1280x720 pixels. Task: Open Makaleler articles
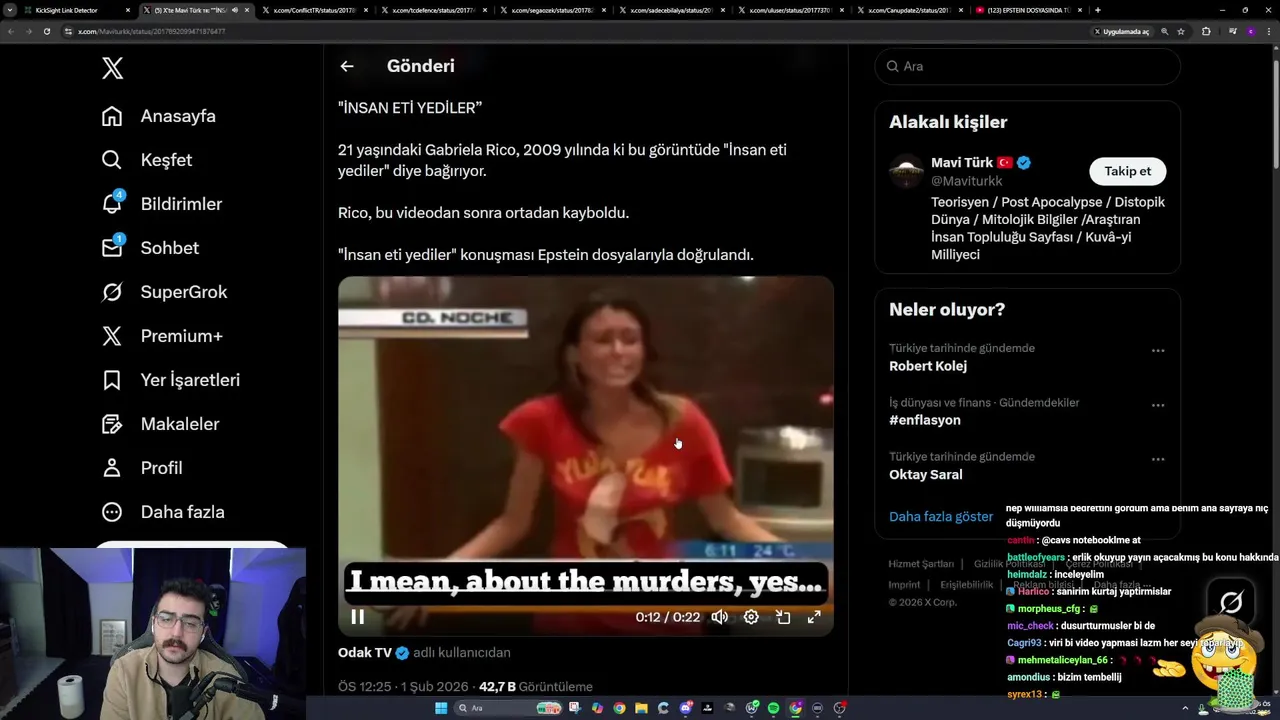coord(160,424)
